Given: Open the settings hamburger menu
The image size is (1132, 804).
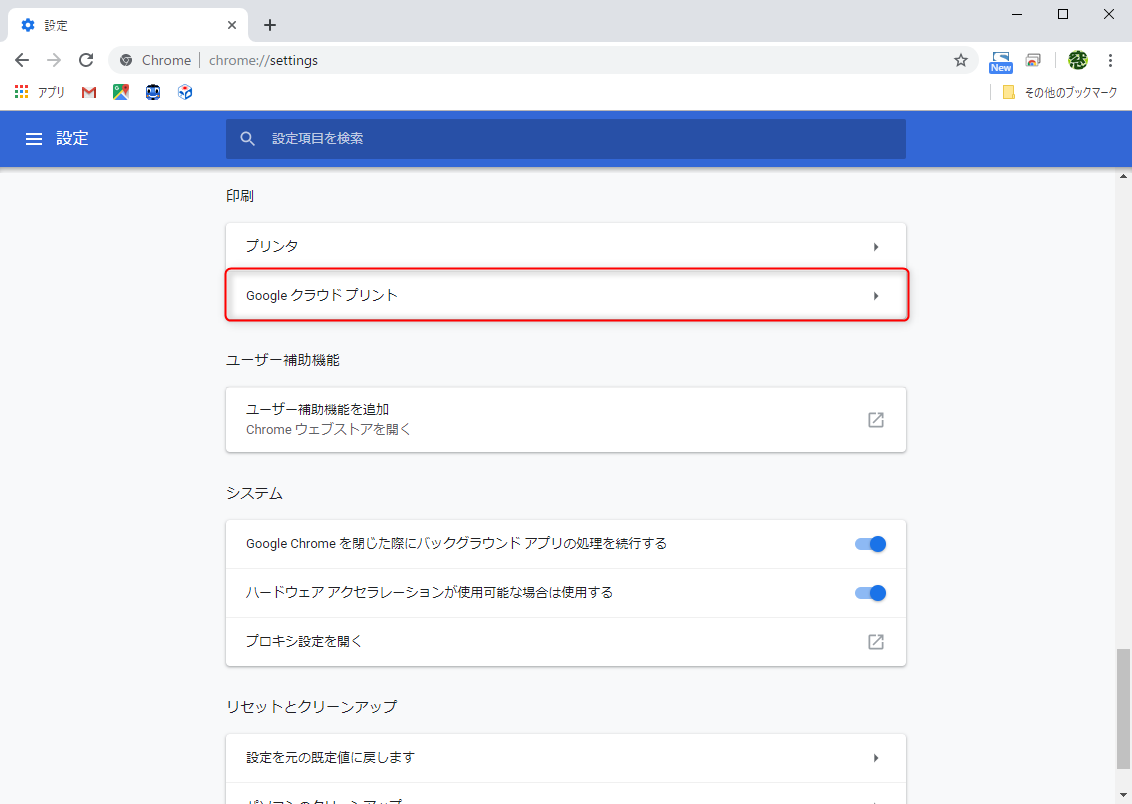Looking at the screenshot, I should [x=35, y=139].
